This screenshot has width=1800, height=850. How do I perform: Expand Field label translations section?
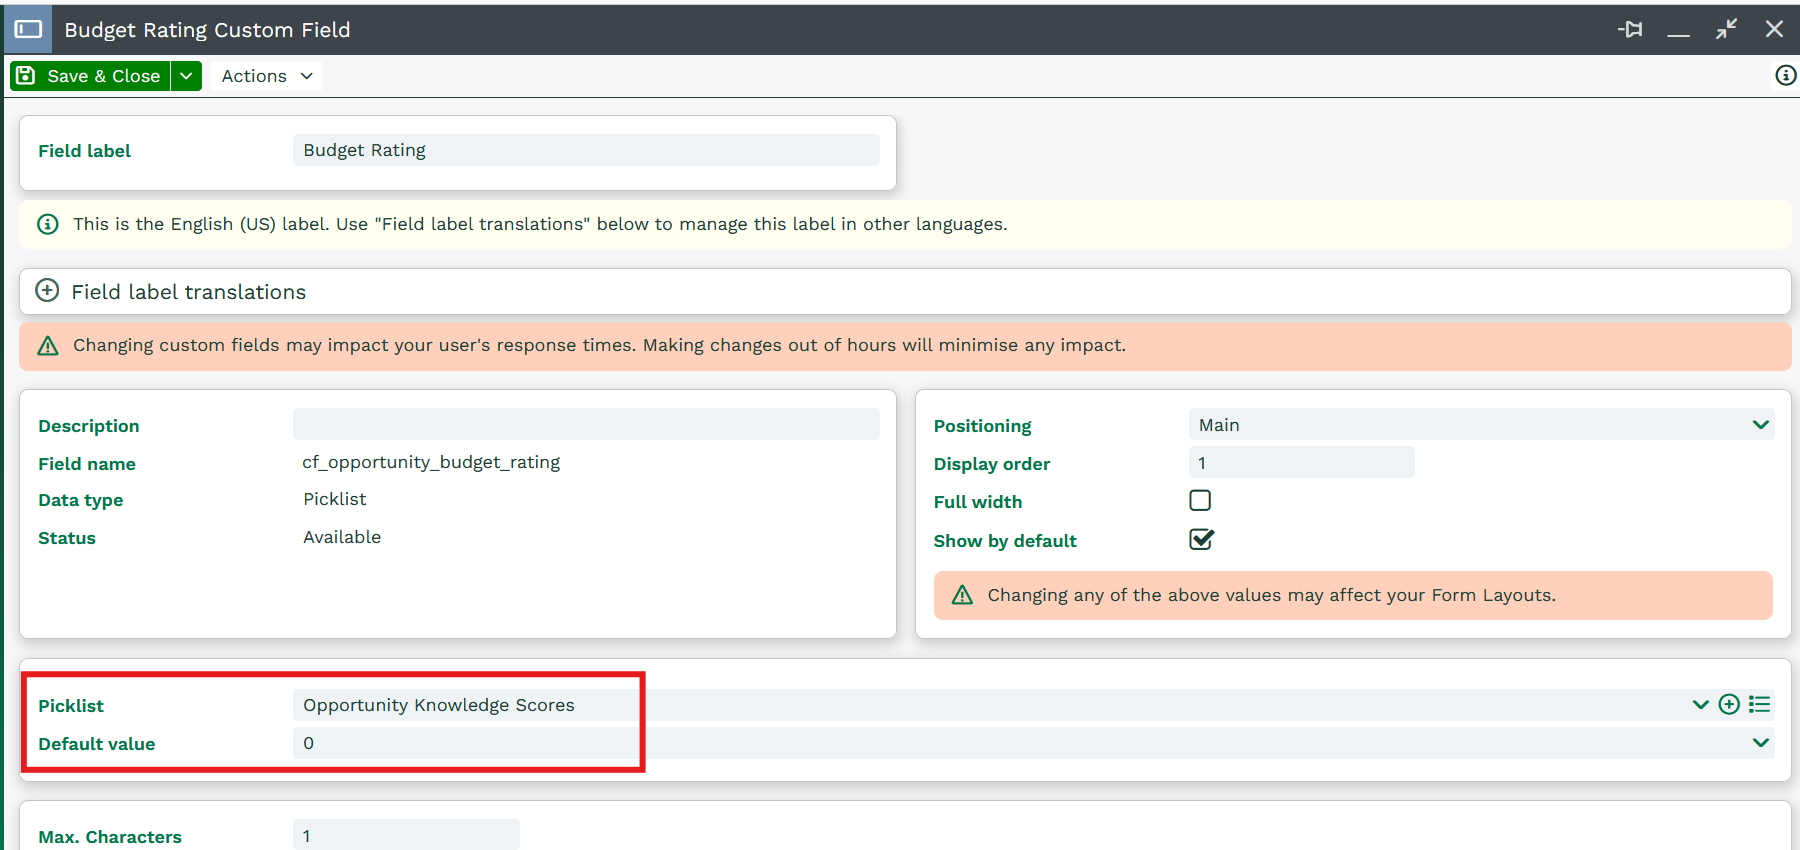pyautogui.click(x=47, y=291)
